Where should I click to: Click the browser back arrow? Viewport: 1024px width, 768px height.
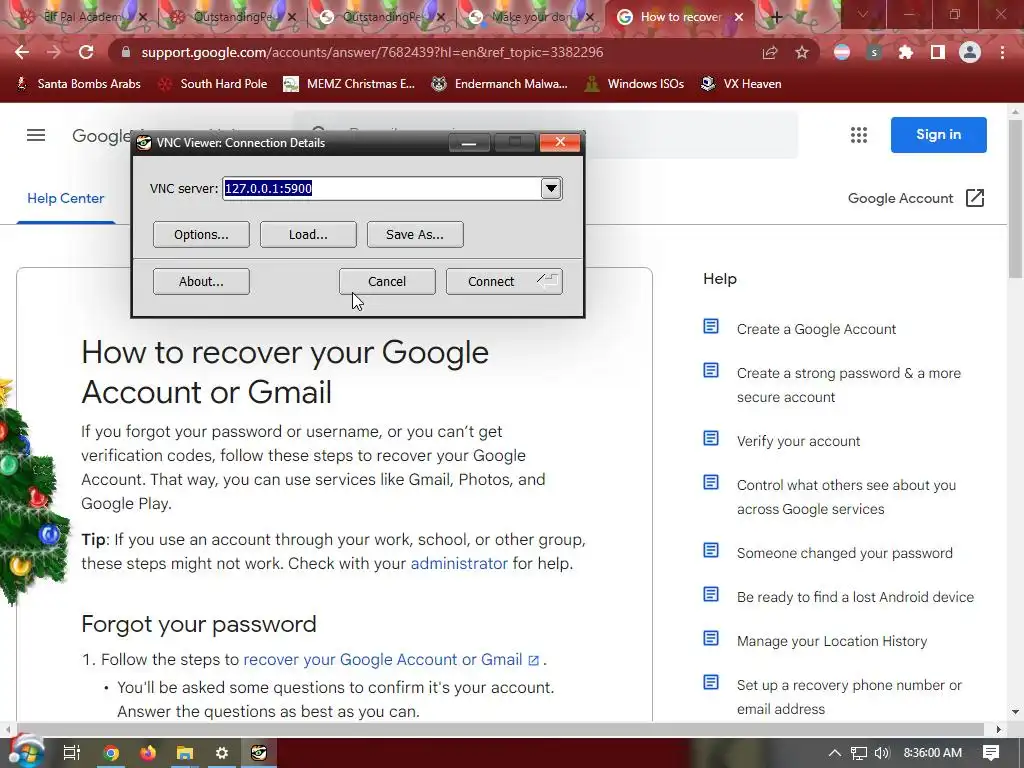(22, 52)
